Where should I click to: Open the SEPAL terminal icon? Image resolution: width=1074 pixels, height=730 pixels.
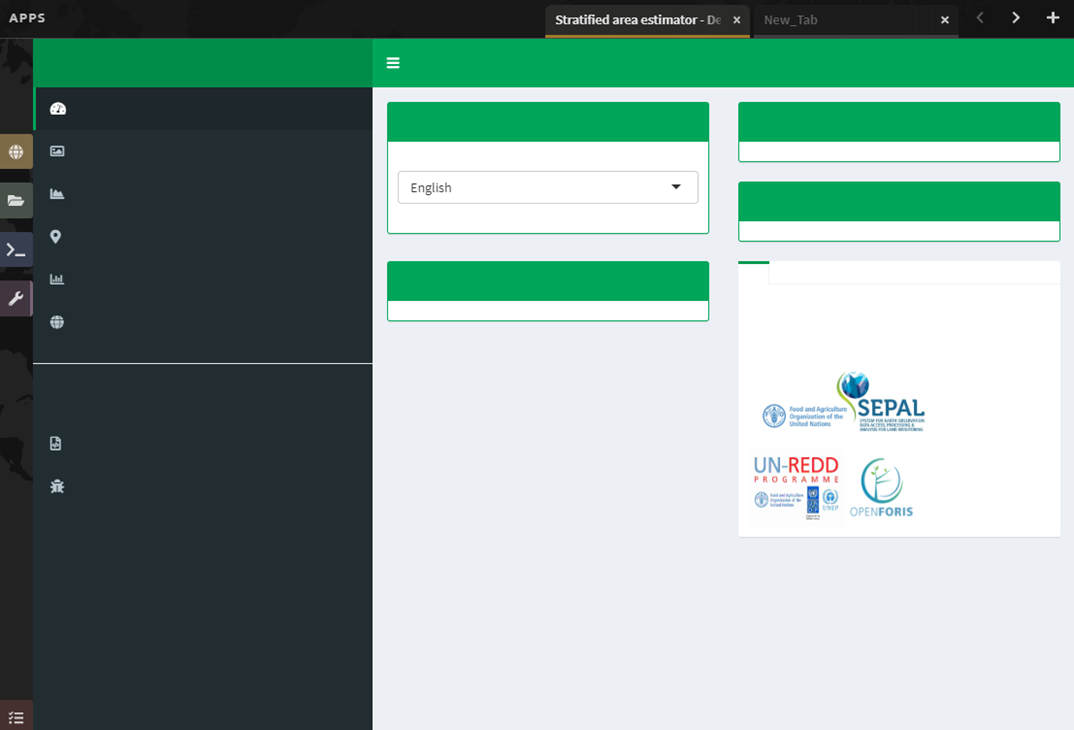click(16, 250)
